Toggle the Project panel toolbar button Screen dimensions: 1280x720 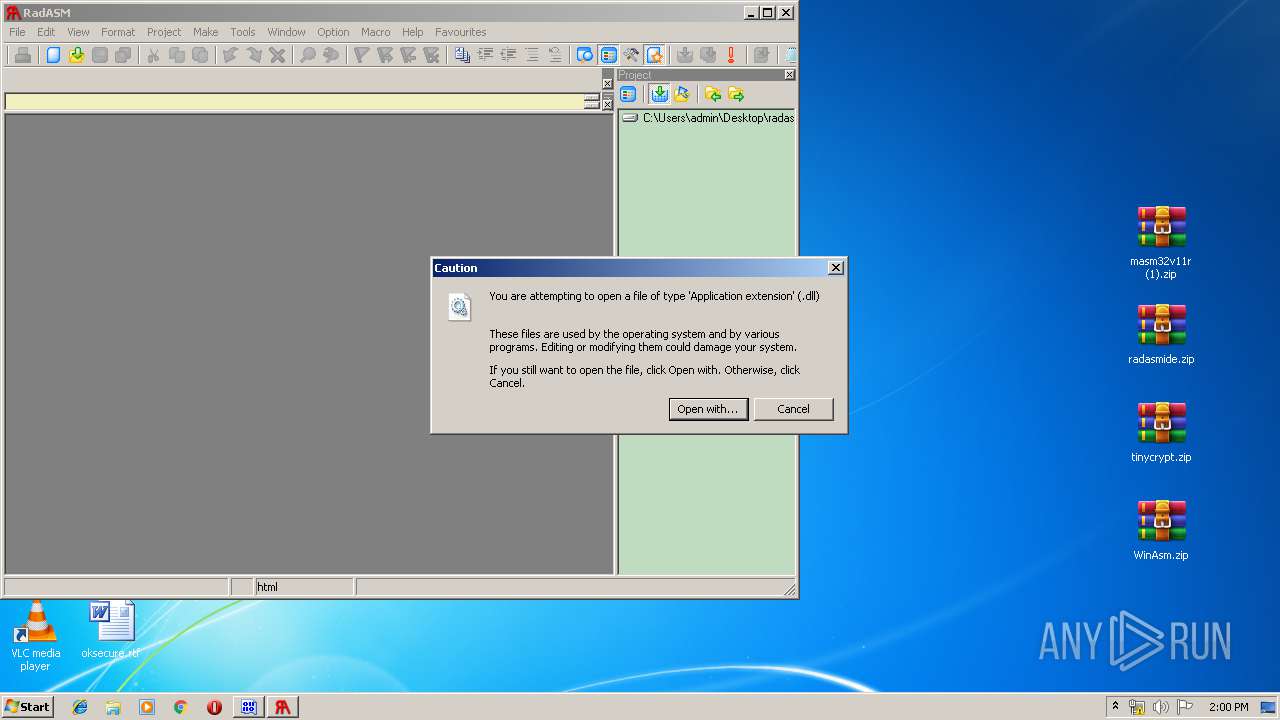(608, 55)
